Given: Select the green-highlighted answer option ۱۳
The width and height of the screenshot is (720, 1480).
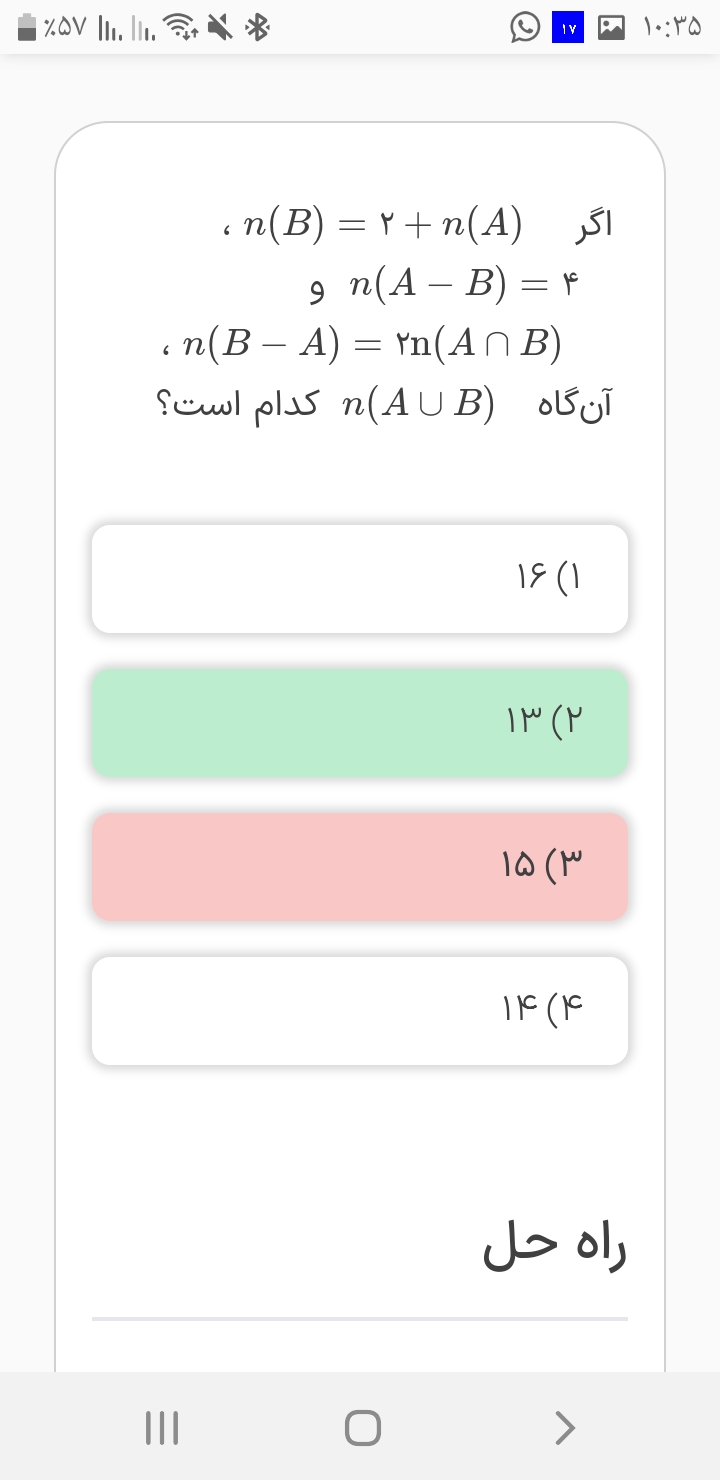Looking at the screenshot, I should [x=360, y=722].
